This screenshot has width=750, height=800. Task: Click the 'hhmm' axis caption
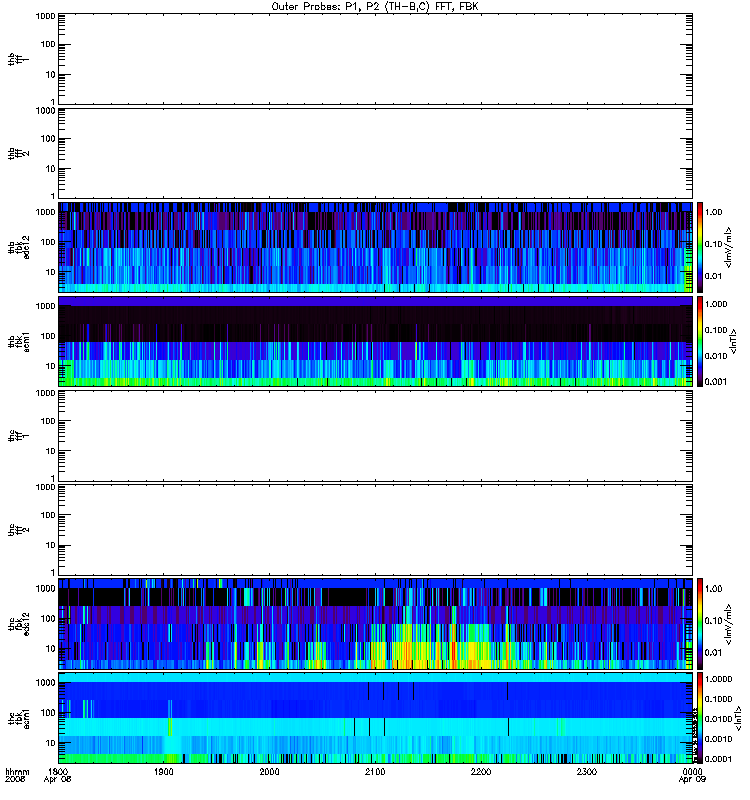point(17,772)
